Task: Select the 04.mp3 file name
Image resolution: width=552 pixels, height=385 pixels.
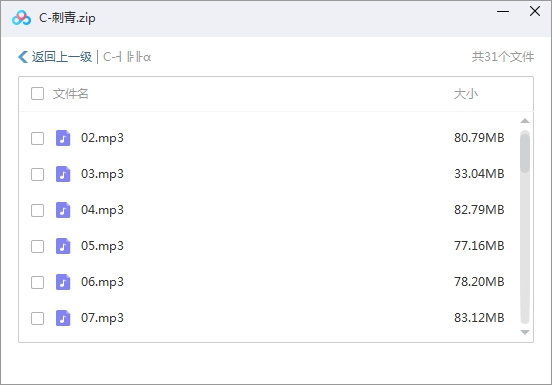Action: coord(102,210)
